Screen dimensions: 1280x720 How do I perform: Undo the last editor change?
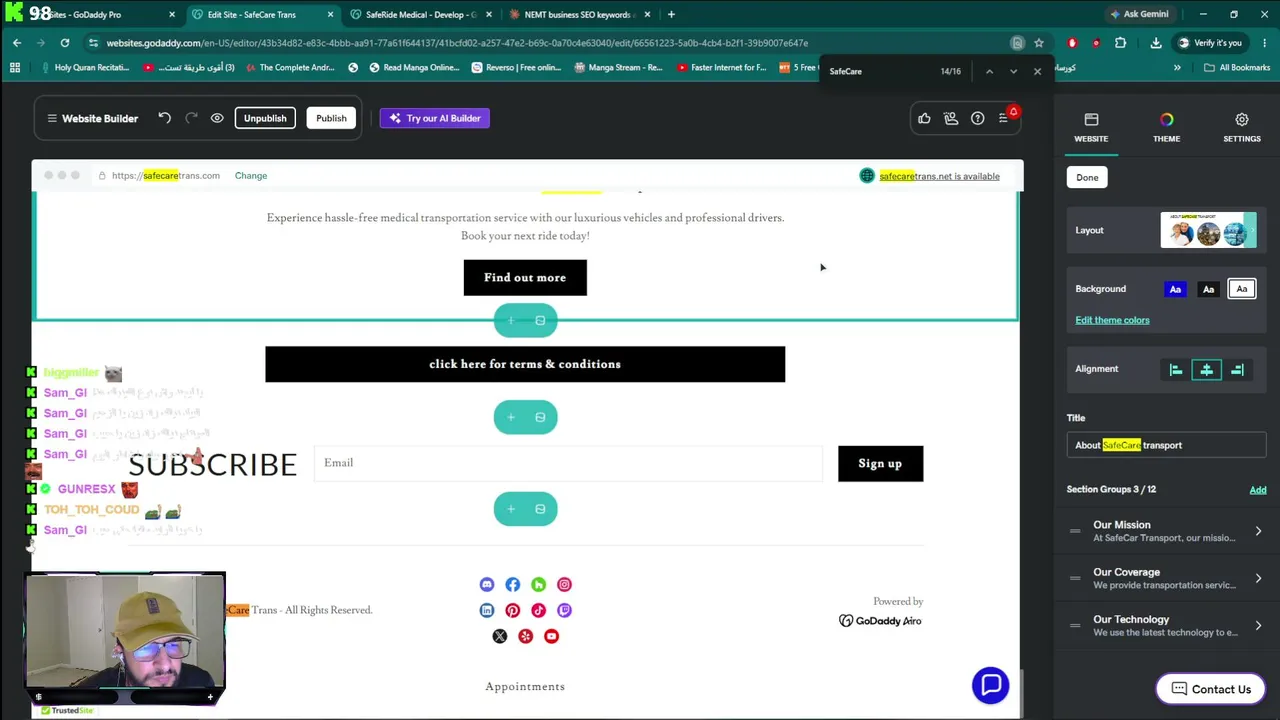[x=164, y=118]
